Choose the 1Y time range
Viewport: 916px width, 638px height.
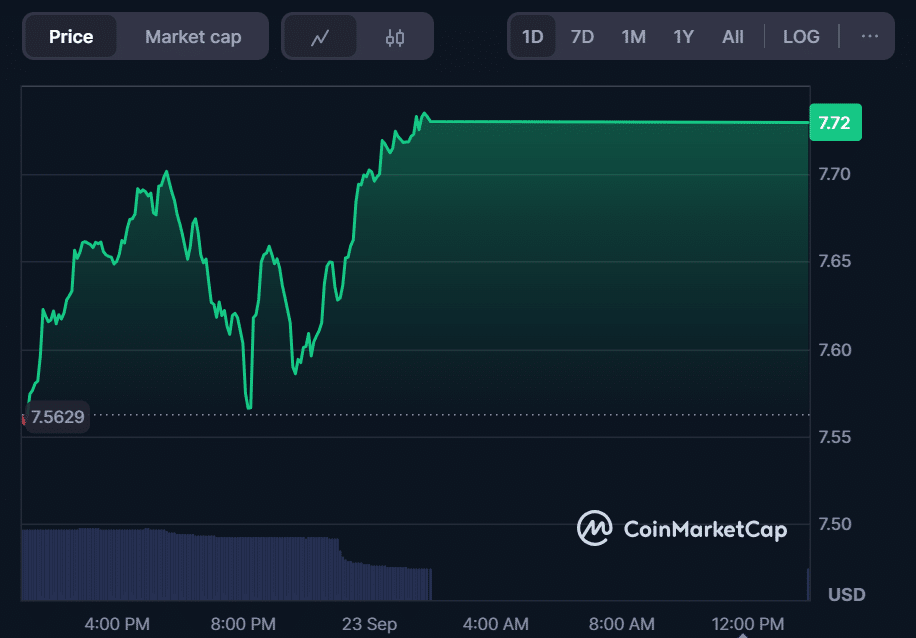(x=683, y=37)
